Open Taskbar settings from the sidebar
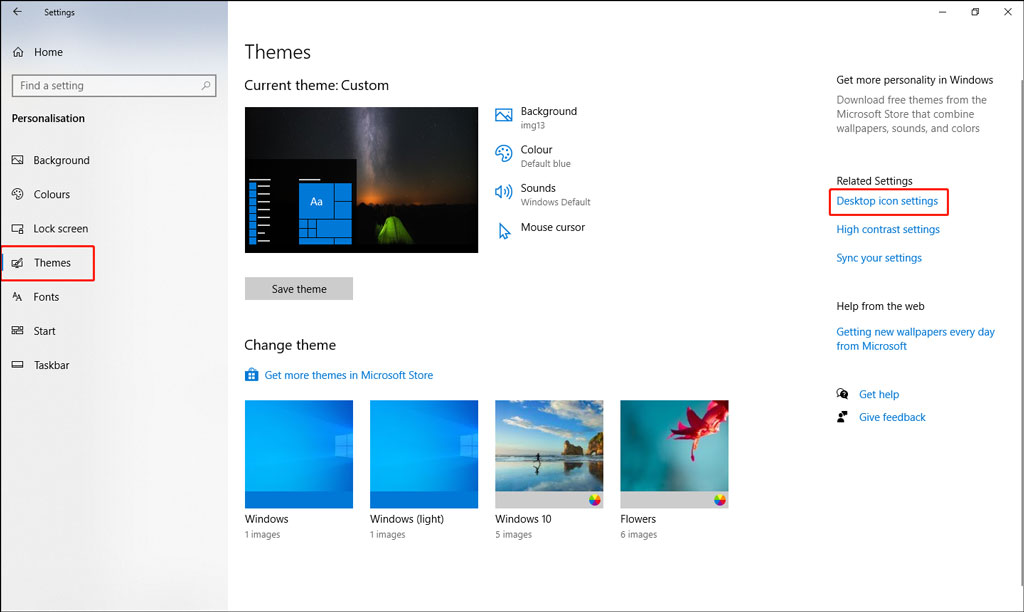 click(52, 365)
